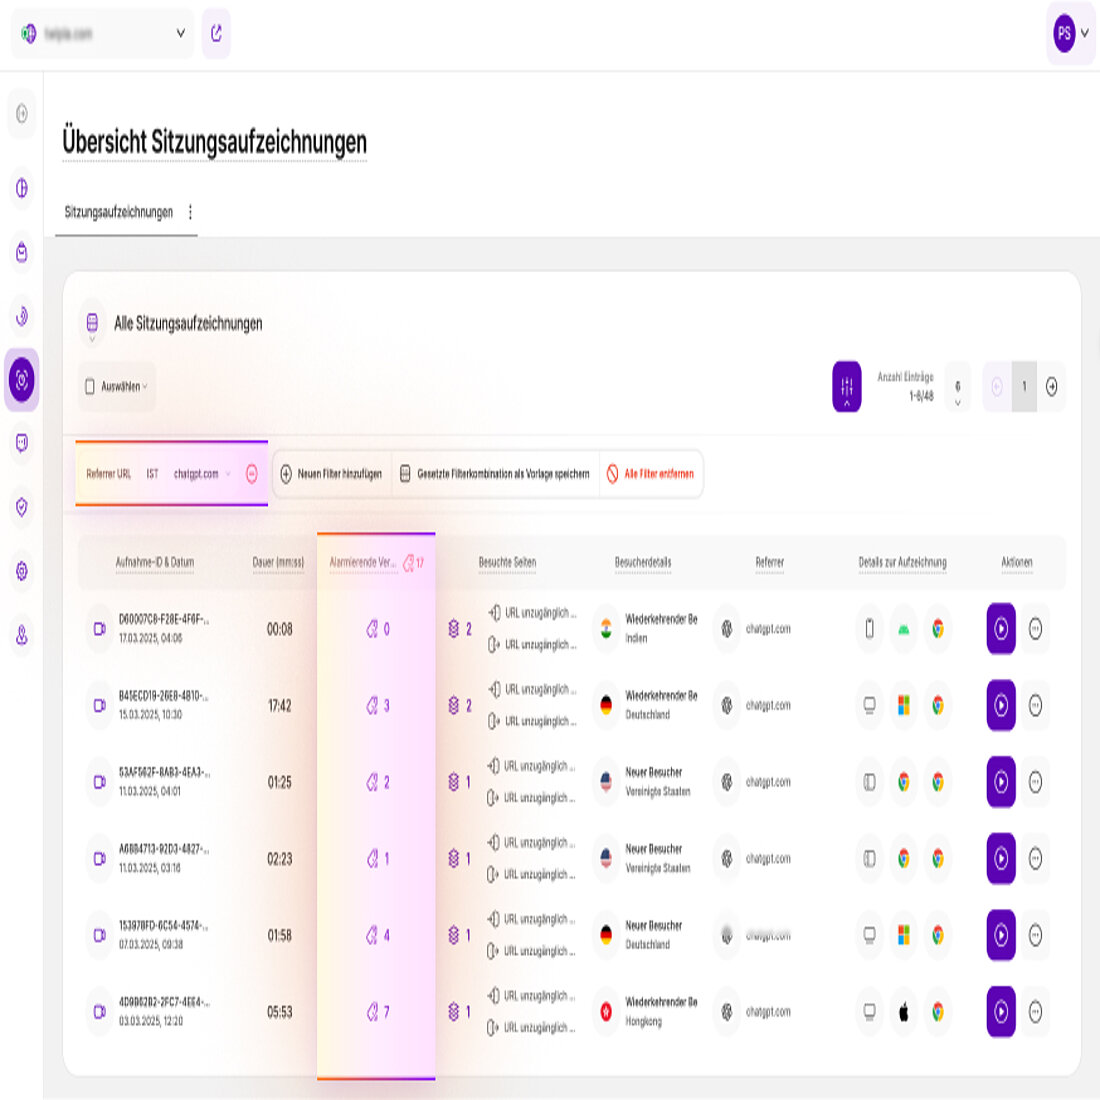Image resolution: width=1100 pixels, height=1100 pixels.
Task: Open the three-dot menu beside the Sitzungsaufzeichnungen tab
Action: click(190, 211)
